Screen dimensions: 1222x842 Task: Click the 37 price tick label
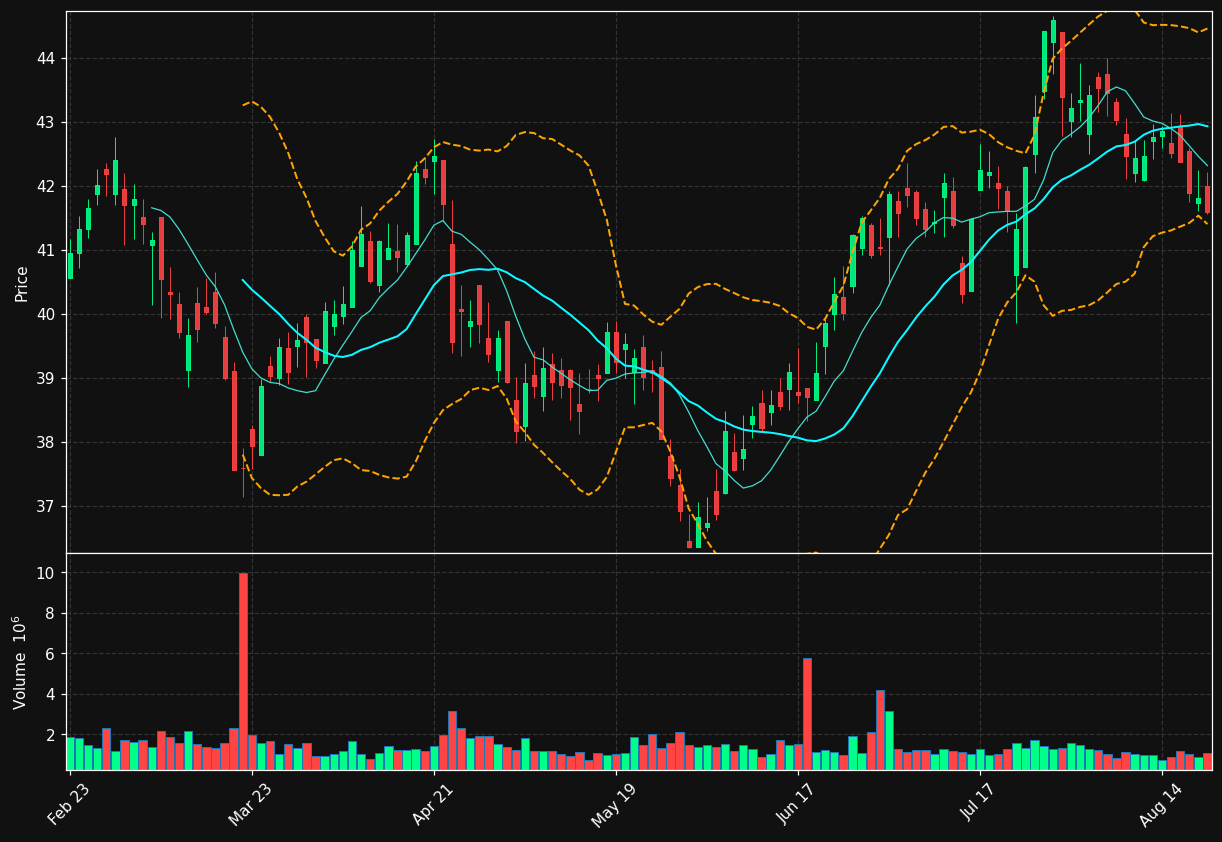[x=47, y=507]
